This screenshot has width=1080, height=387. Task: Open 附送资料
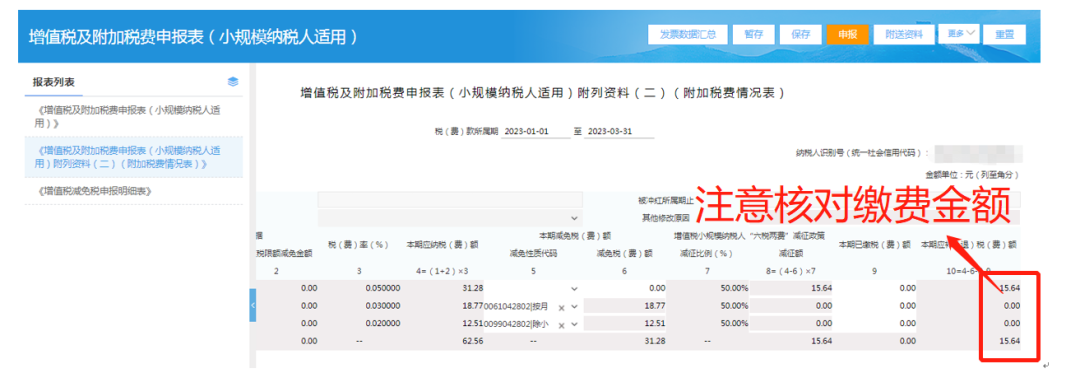[x=904, y=34]
